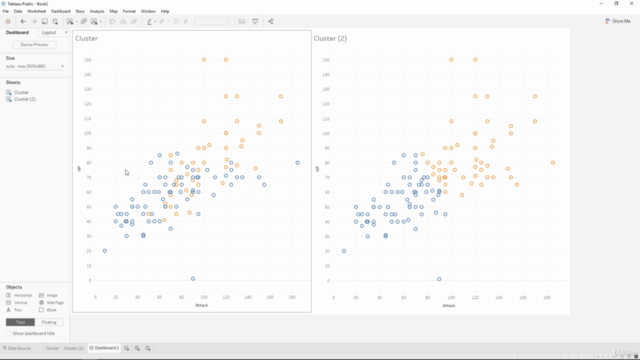
Task: Click the Sort ascending toolbar icon
Action: [123, 21]
